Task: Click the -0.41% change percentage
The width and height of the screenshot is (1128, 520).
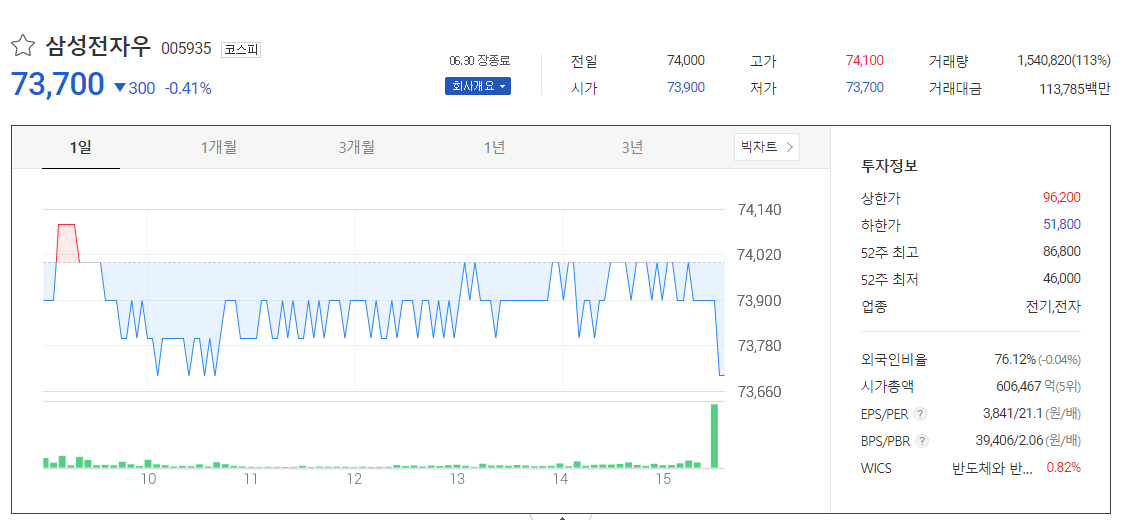Action: click(x=188, y=88)
